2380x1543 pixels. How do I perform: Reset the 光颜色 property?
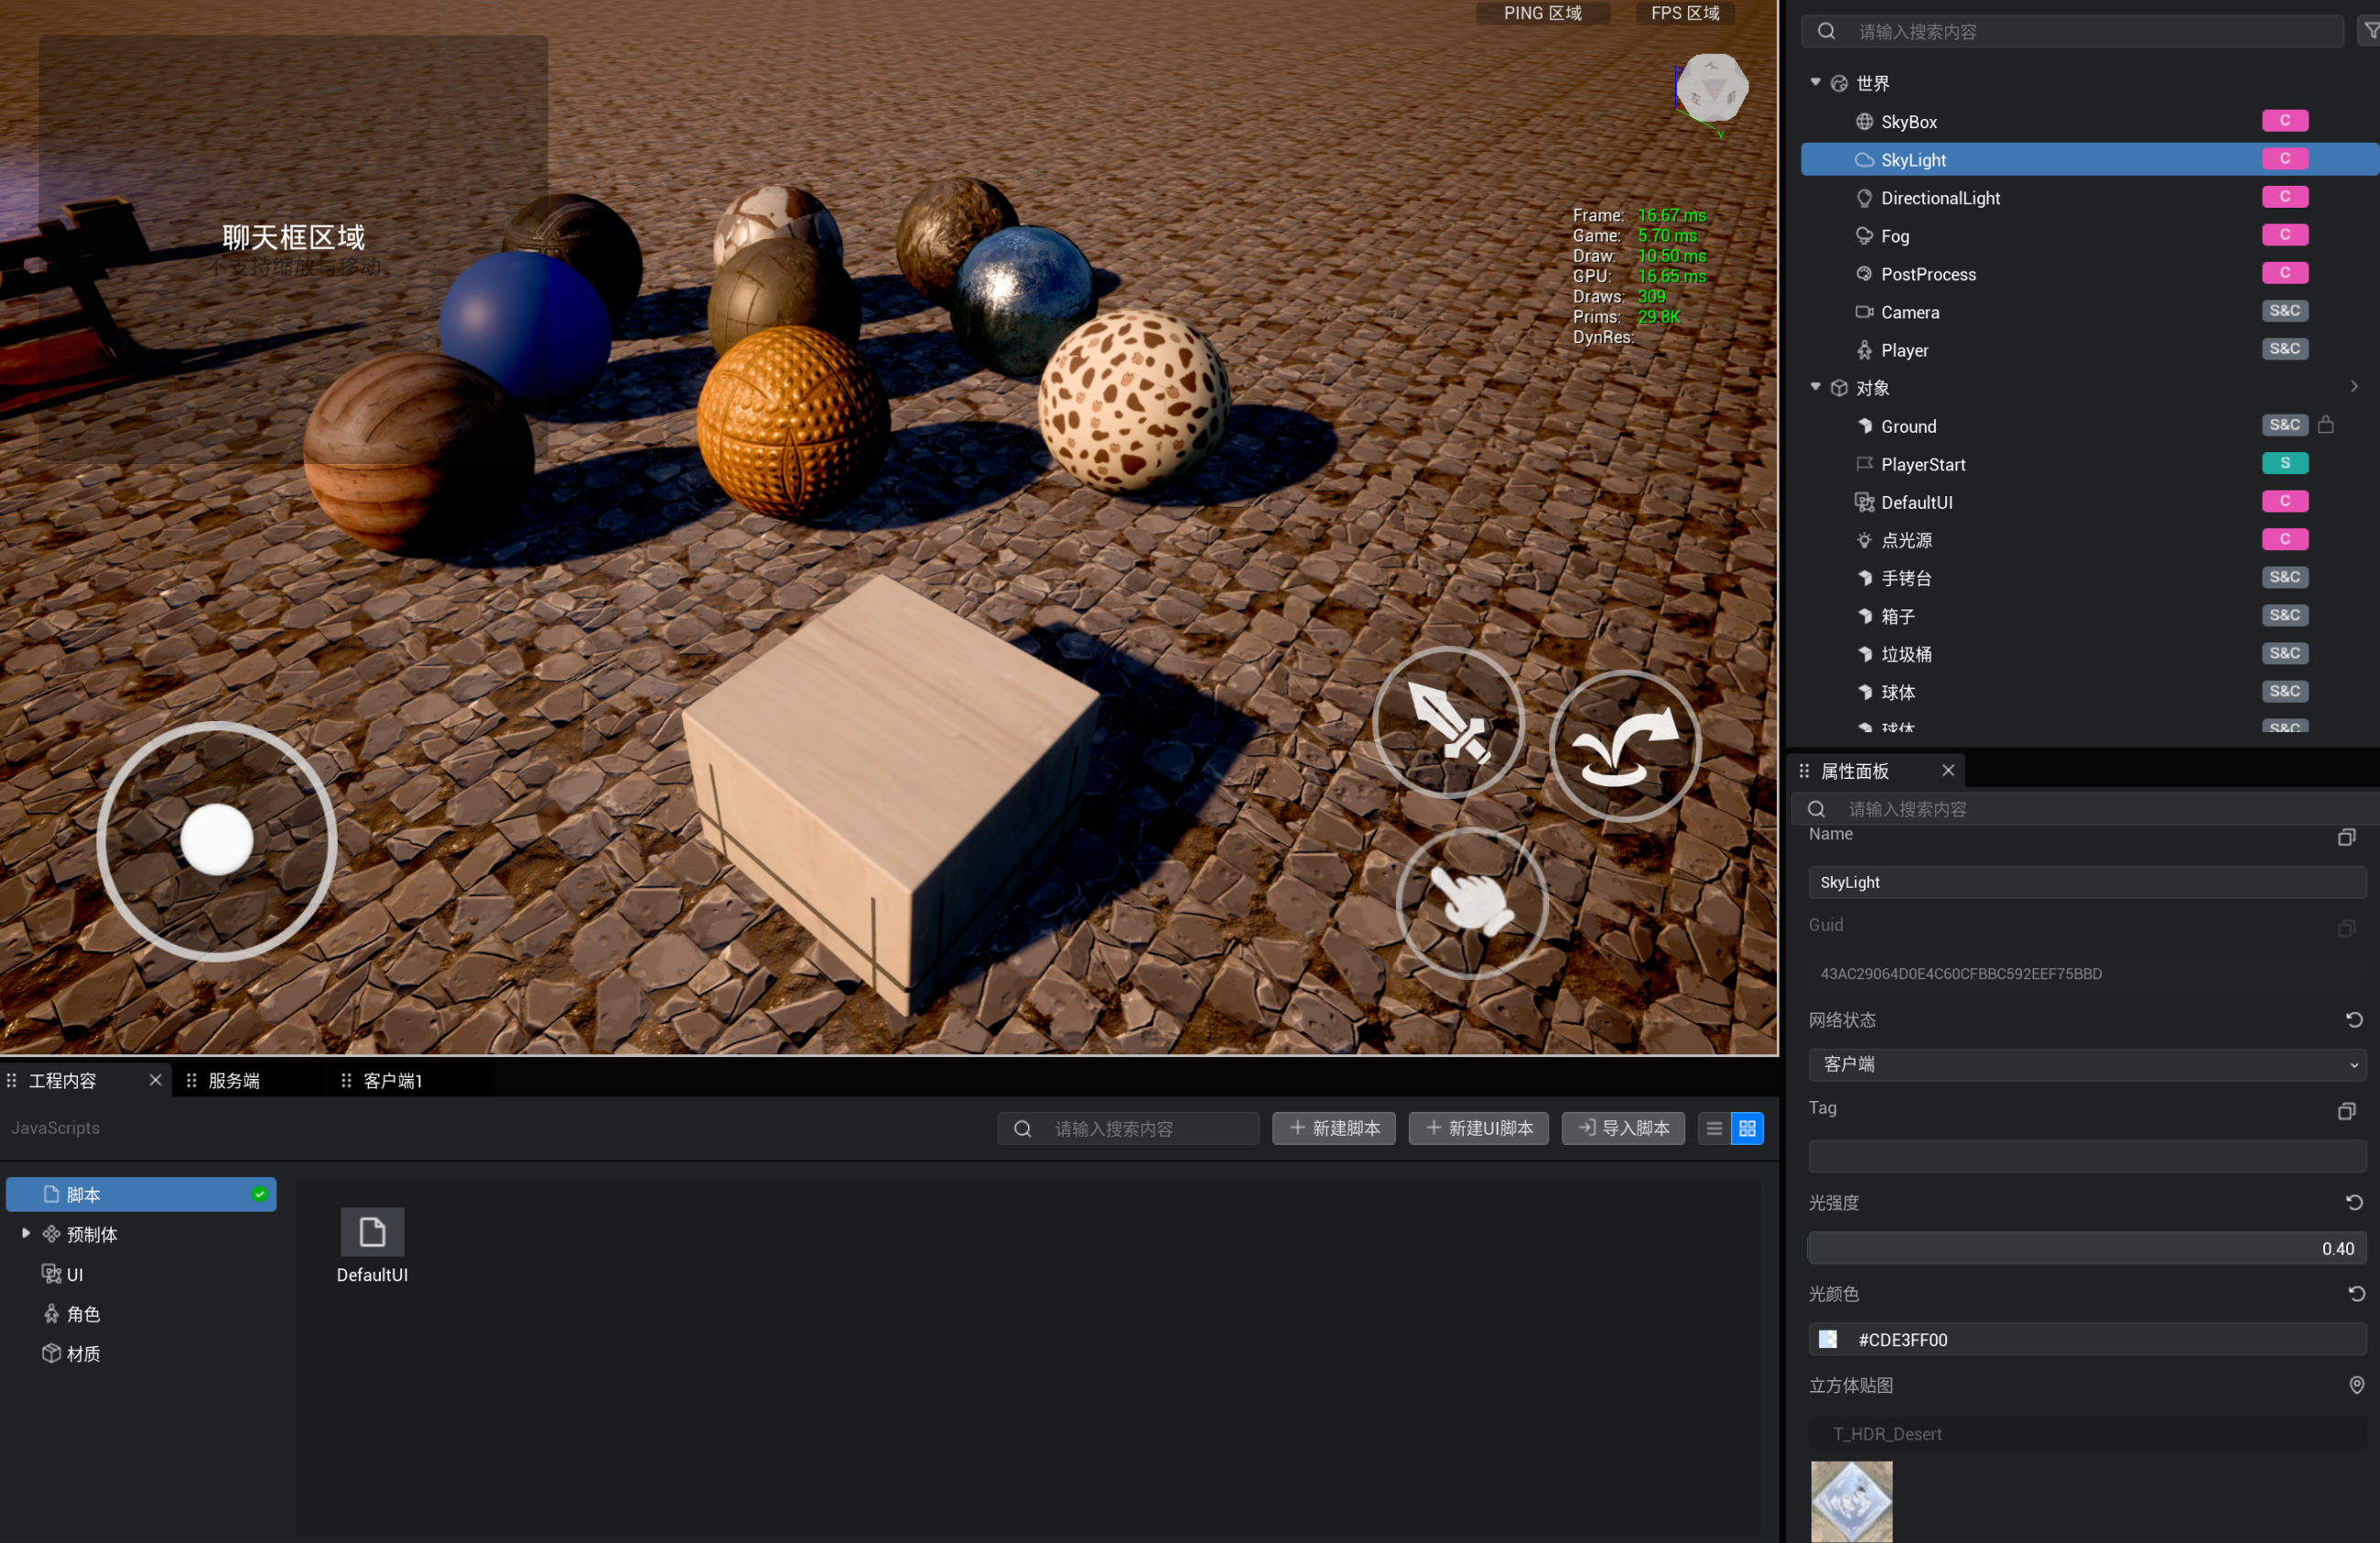2356,1294
